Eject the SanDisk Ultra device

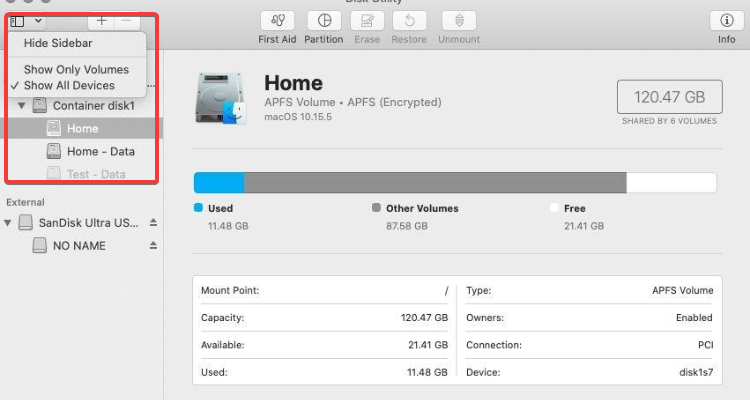(153, 222)
